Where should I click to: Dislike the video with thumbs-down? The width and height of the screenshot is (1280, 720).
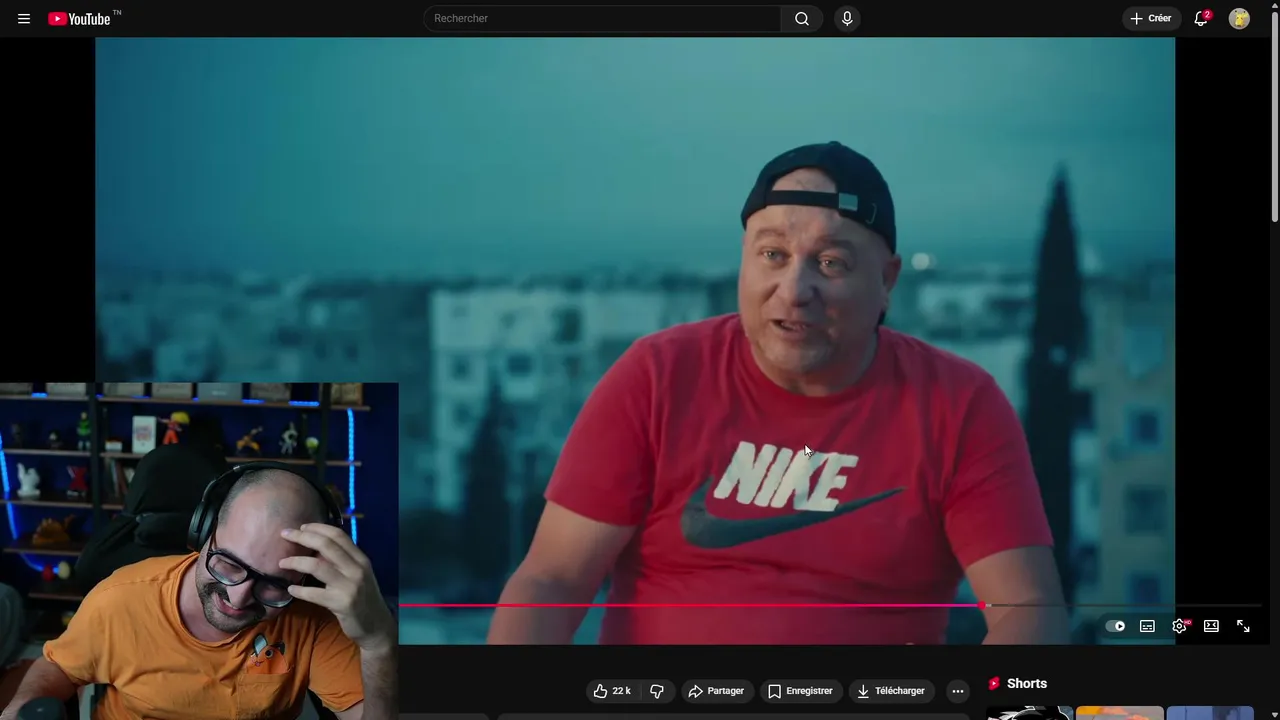coord(657,691)
